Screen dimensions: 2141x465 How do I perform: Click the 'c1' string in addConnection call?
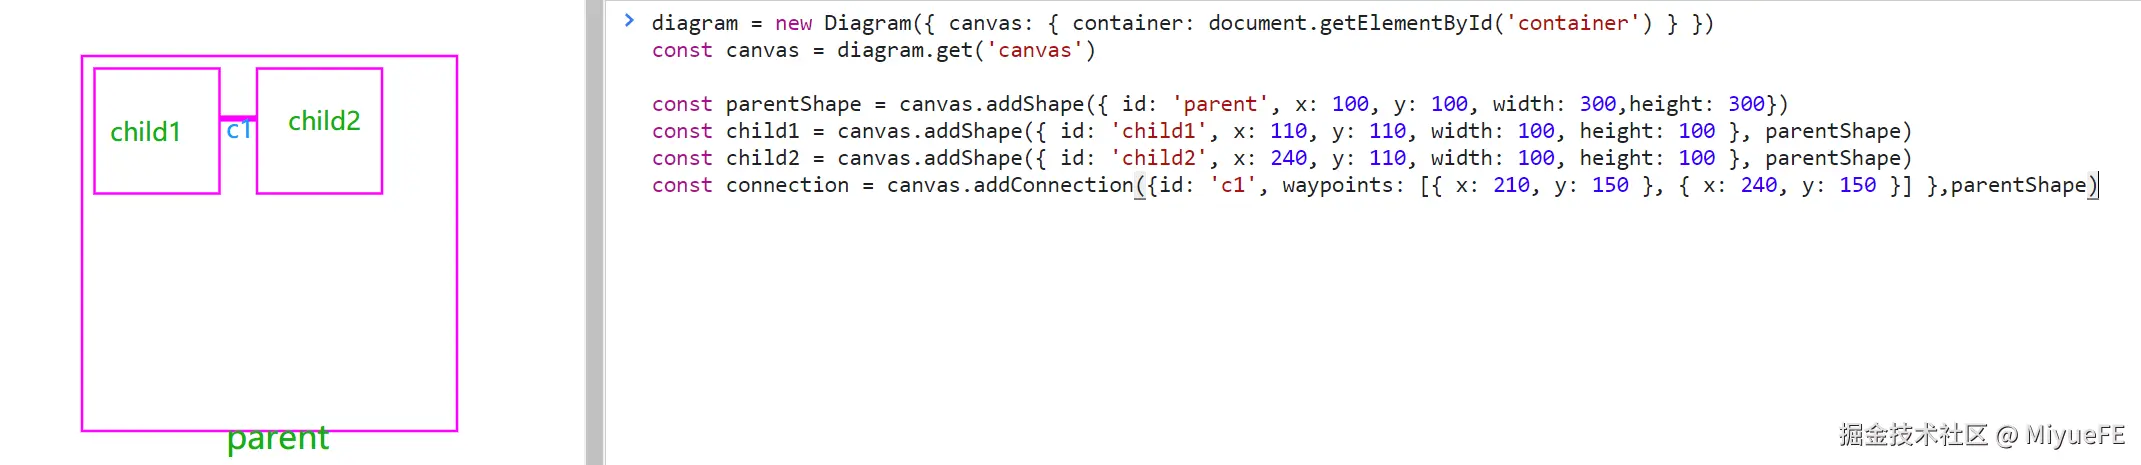click(1232, 185)
